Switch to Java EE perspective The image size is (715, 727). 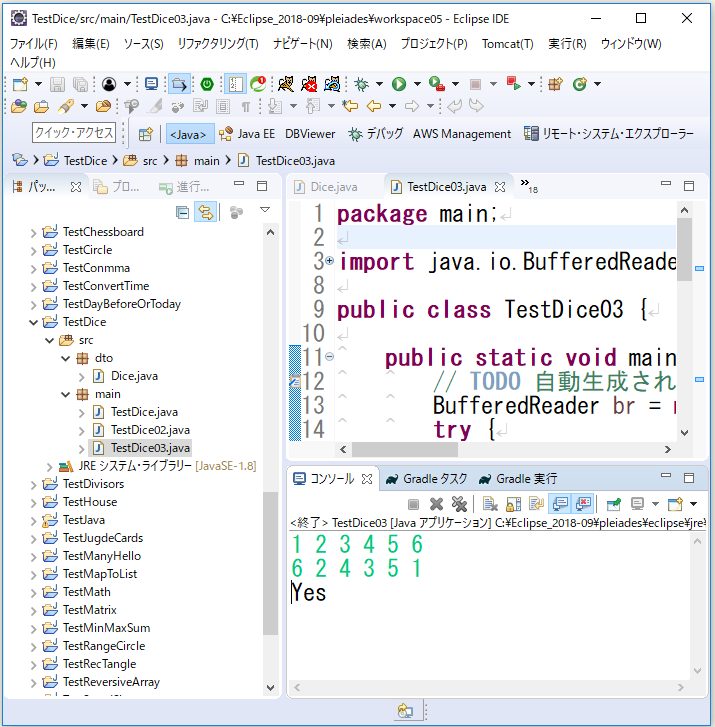coord(247,134)
